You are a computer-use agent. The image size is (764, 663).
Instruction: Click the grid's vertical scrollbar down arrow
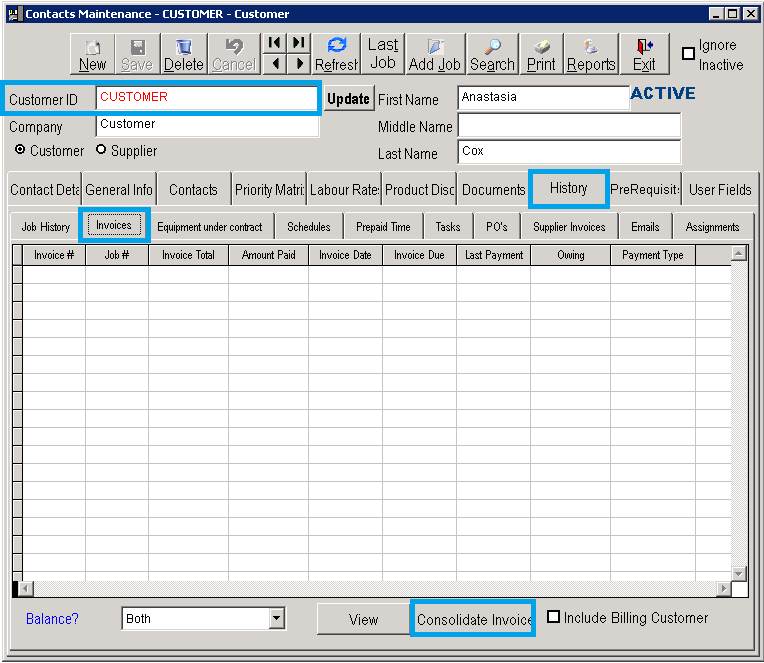(x=739, y=573)
